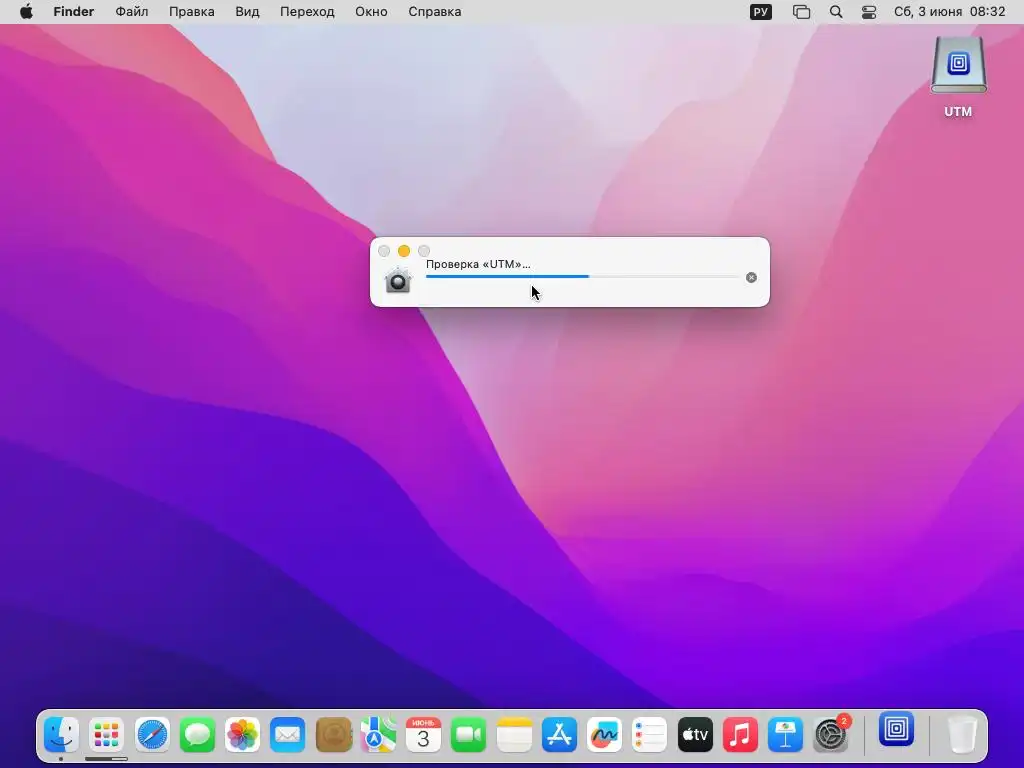Open Reminders app in the Dock
Viewport: 1024px width, 768px height.
point(650,735)
